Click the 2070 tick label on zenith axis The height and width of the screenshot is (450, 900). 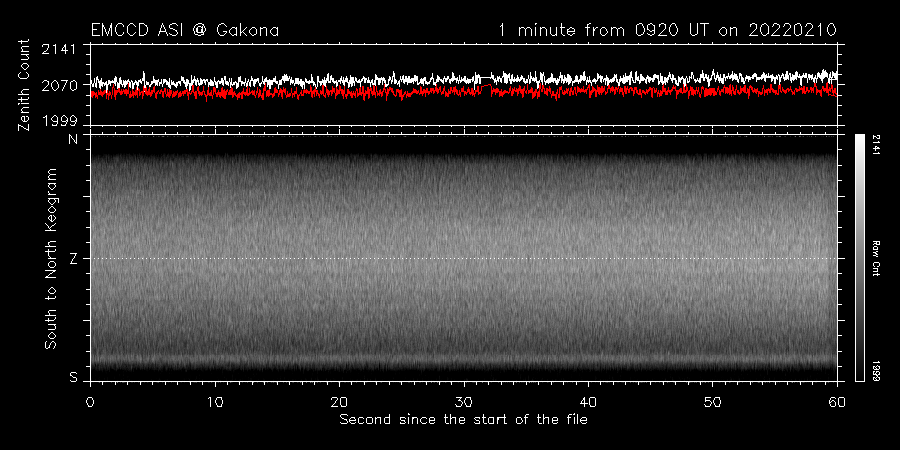(59, 86)
